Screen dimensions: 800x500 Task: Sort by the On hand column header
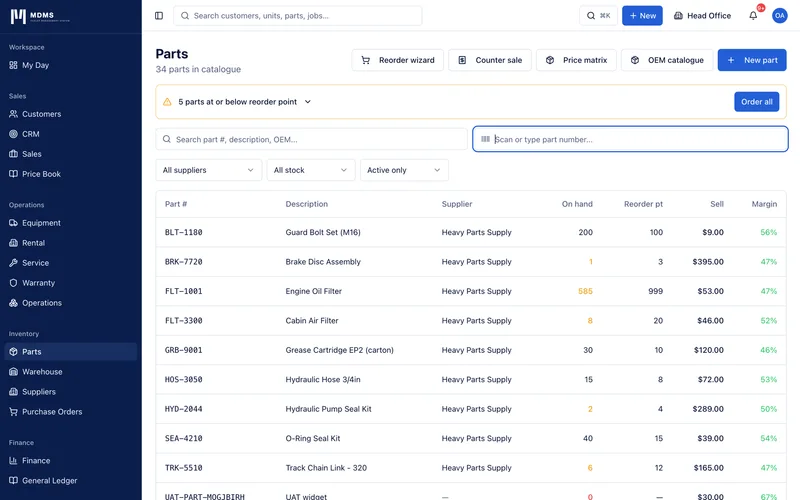(577, 204)
